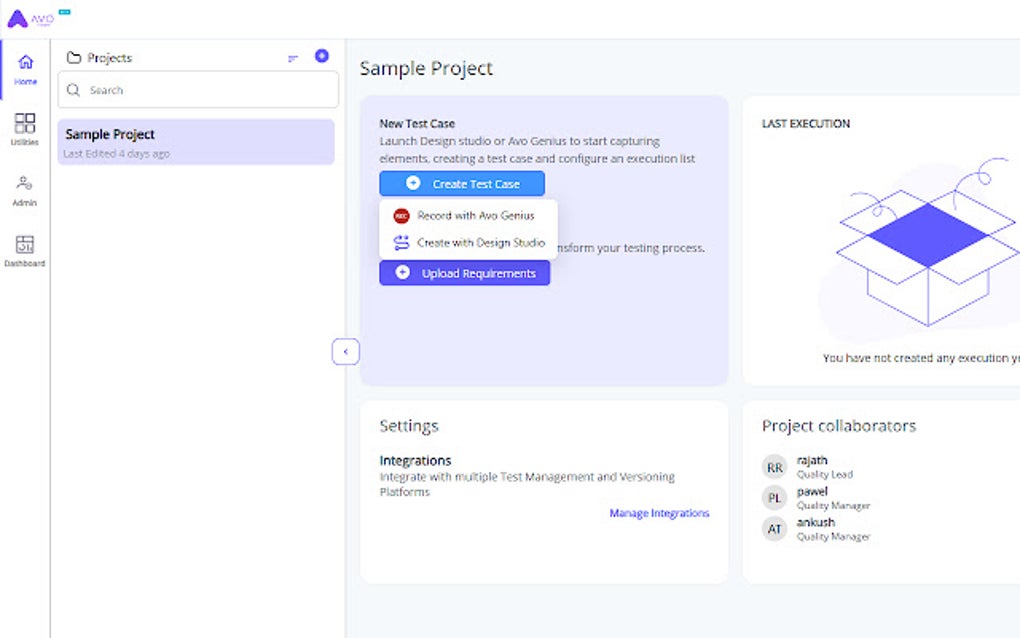
Task: Select Sample Project in projects list
Action: (196, 142)
